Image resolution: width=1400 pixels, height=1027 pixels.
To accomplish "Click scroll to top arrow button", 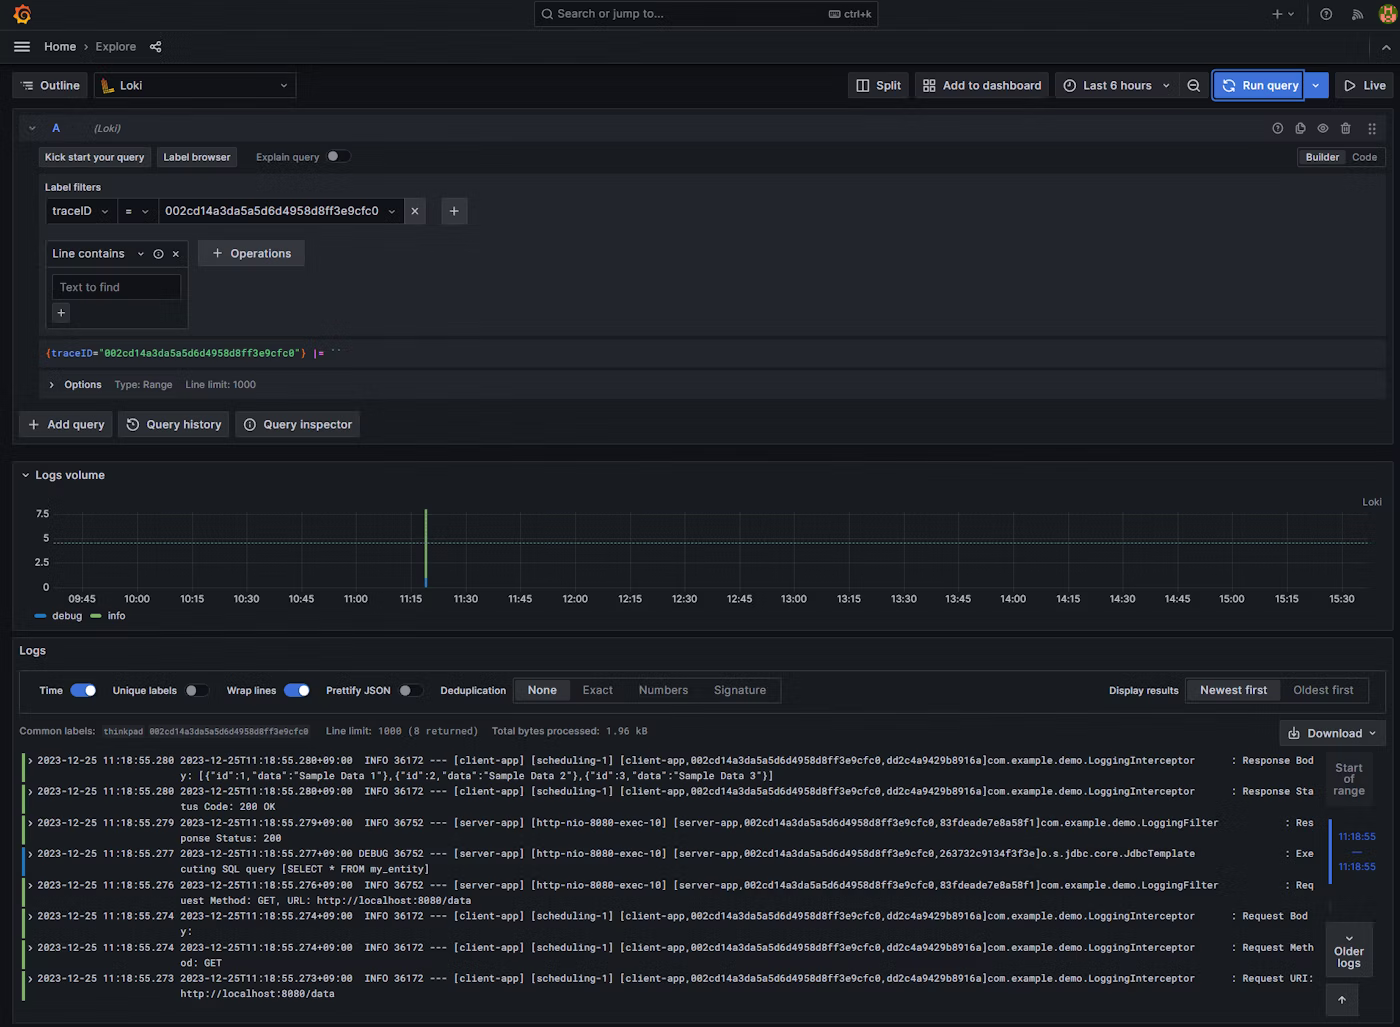I will click(1341, 999).
